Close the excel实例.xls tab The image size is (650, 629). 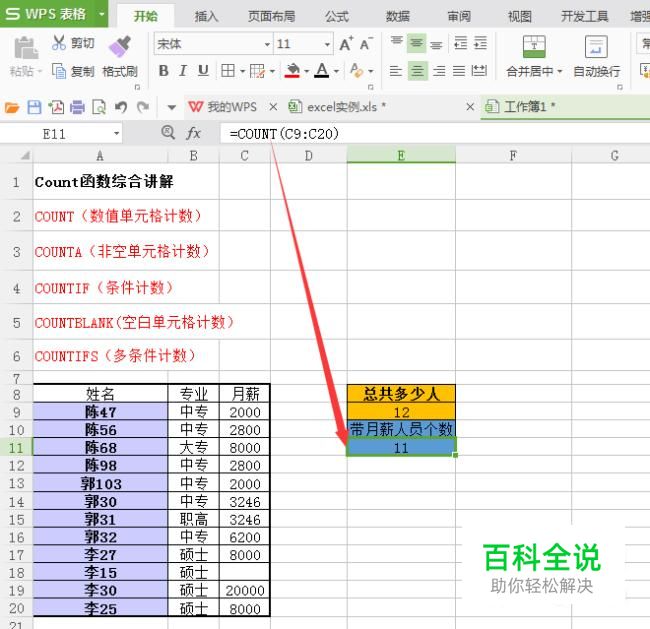[x=470, y=107]
